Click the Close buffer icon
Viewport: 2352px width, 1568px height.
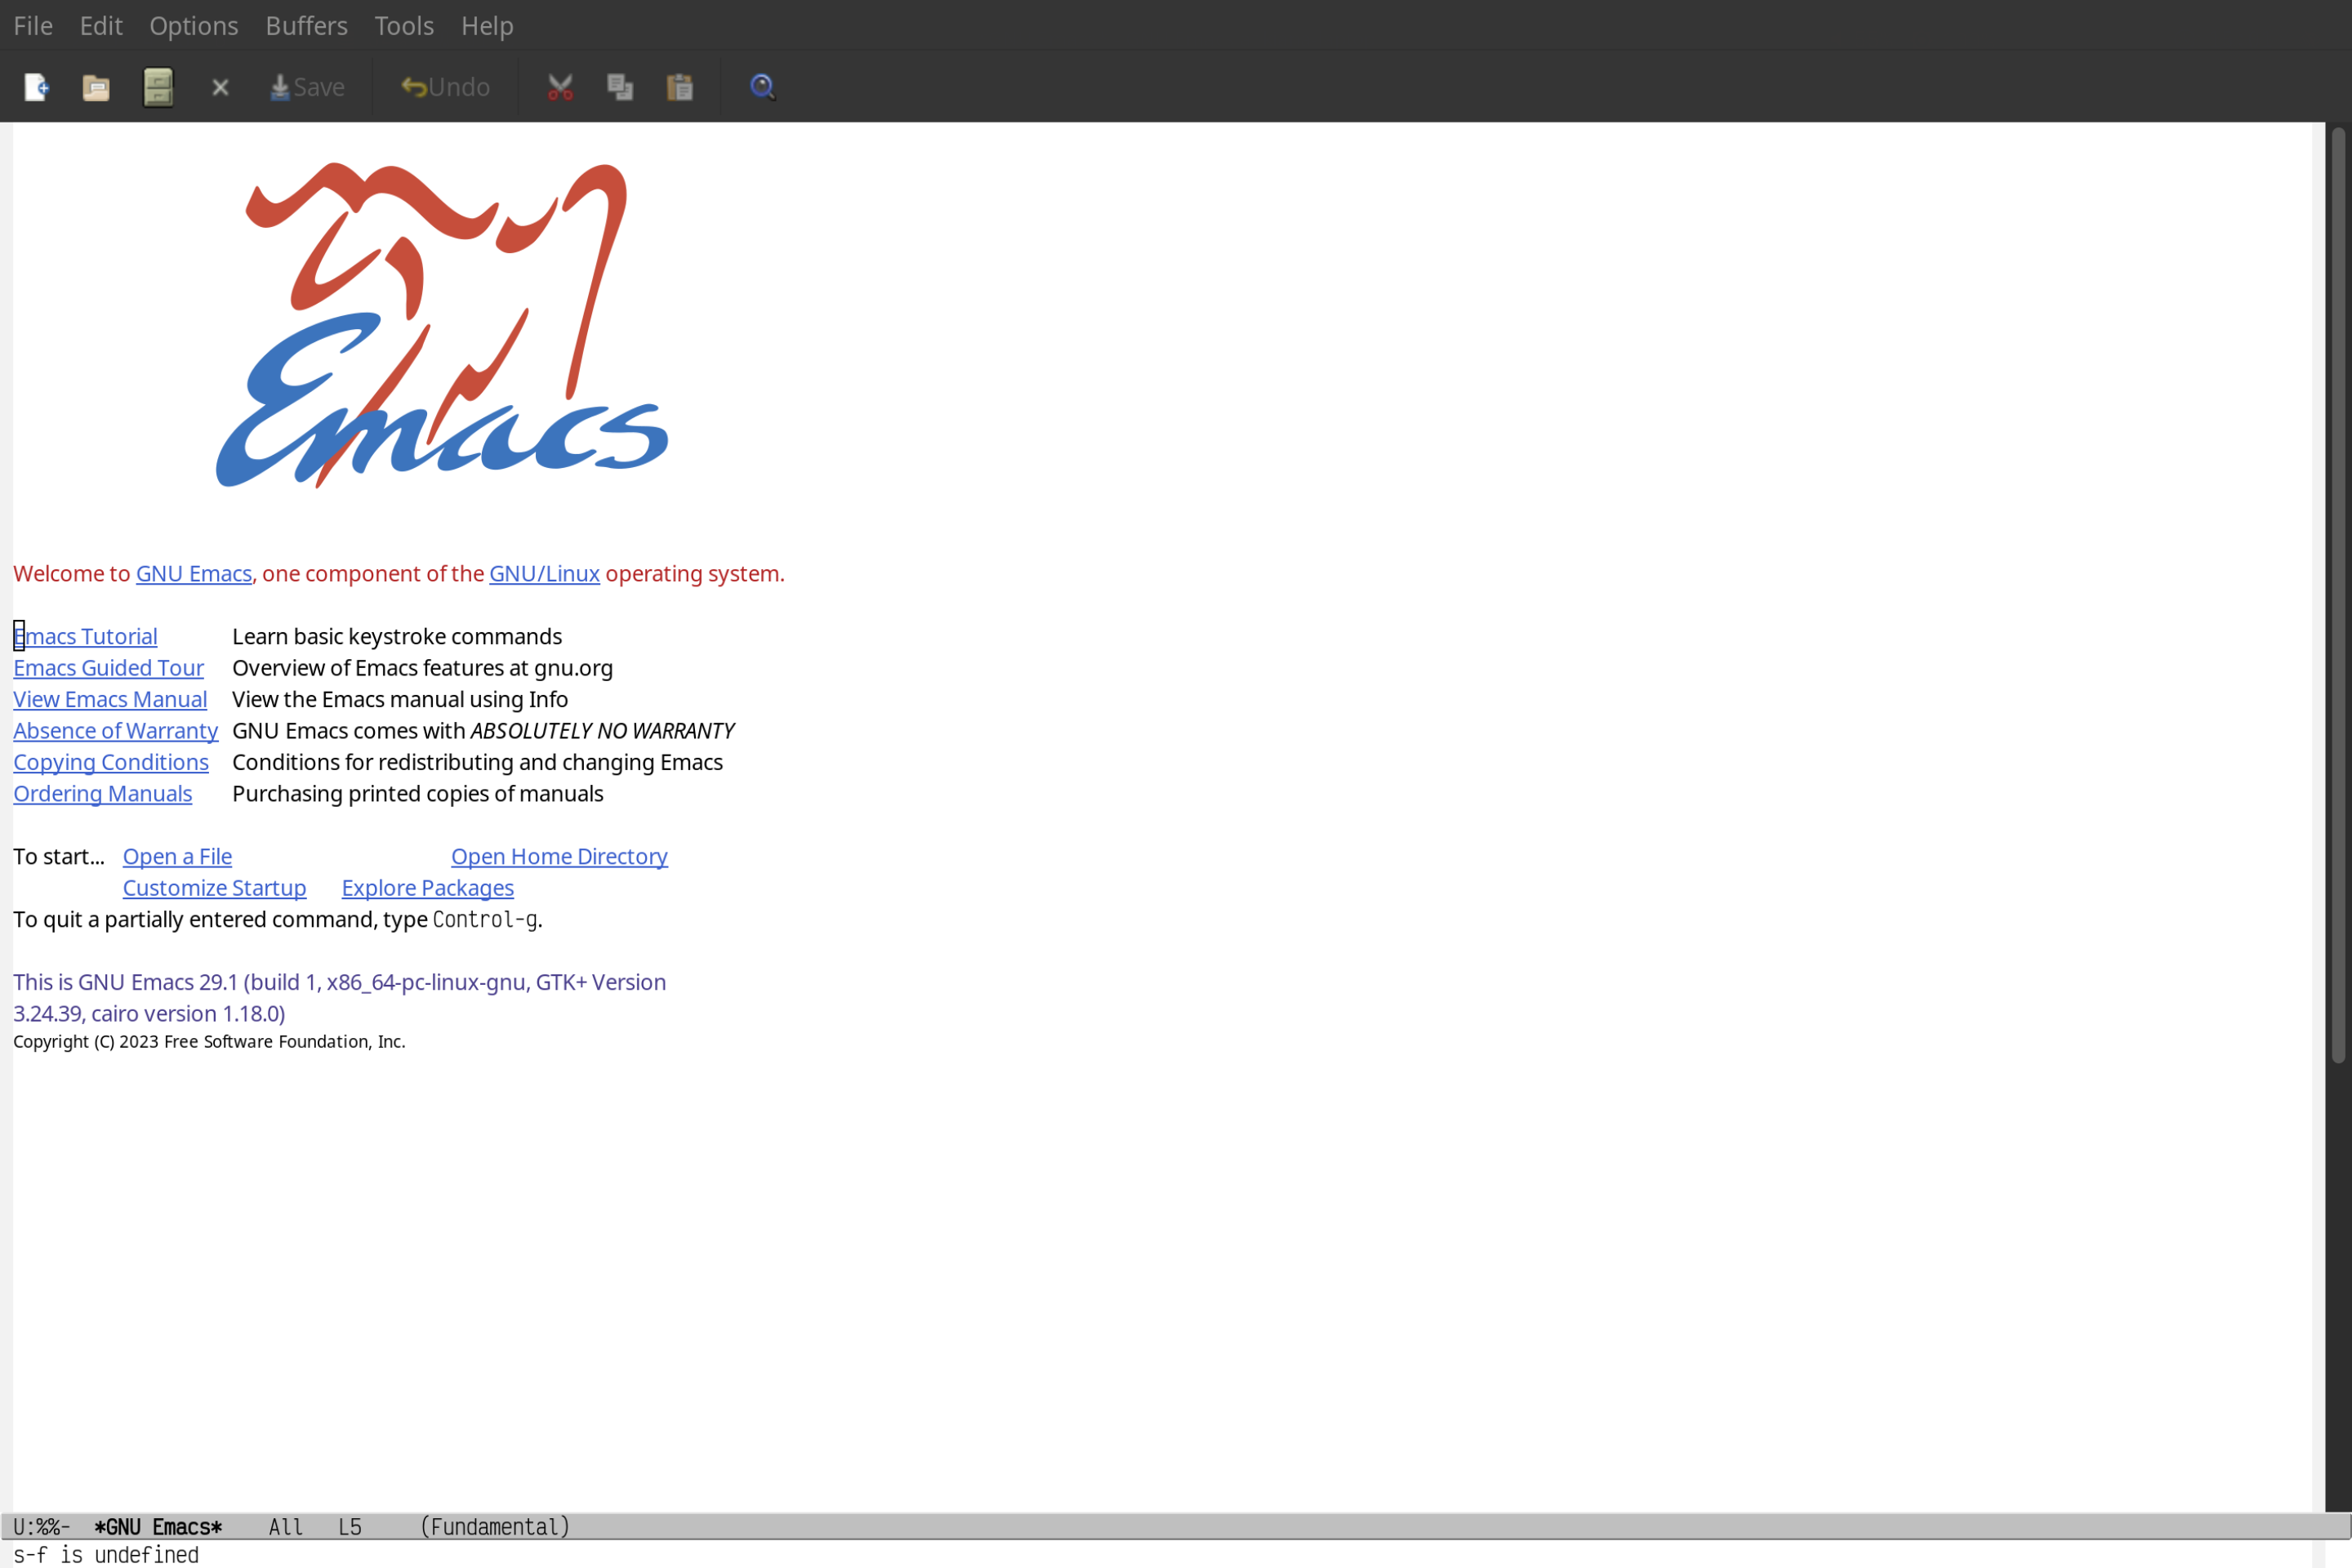(x=219, y=87)
